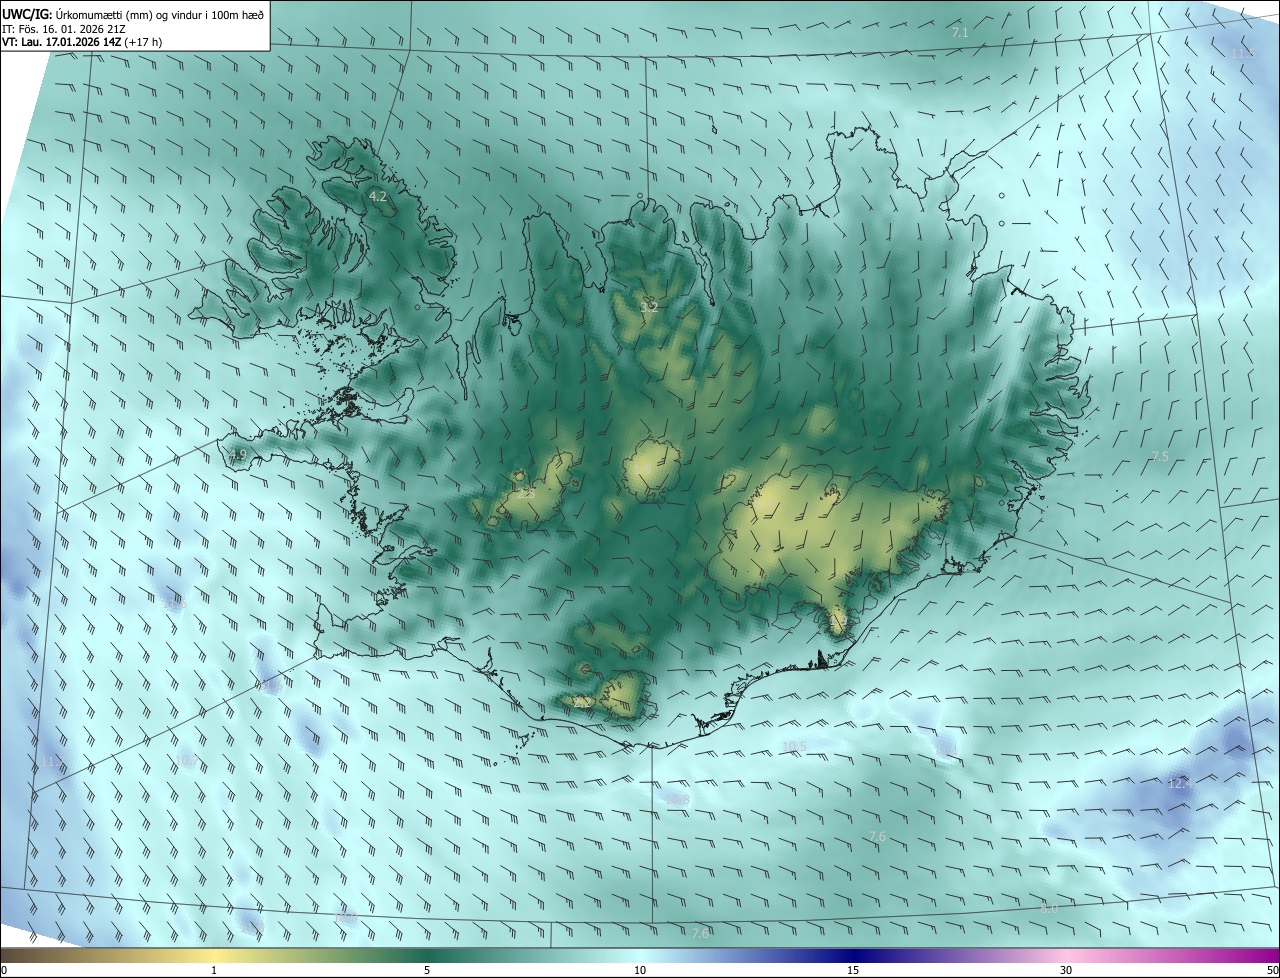Click the 0 tick on the color scale
Image resolution: width=1280 pixels, height=978 pixels.
(x=4, y=970)
